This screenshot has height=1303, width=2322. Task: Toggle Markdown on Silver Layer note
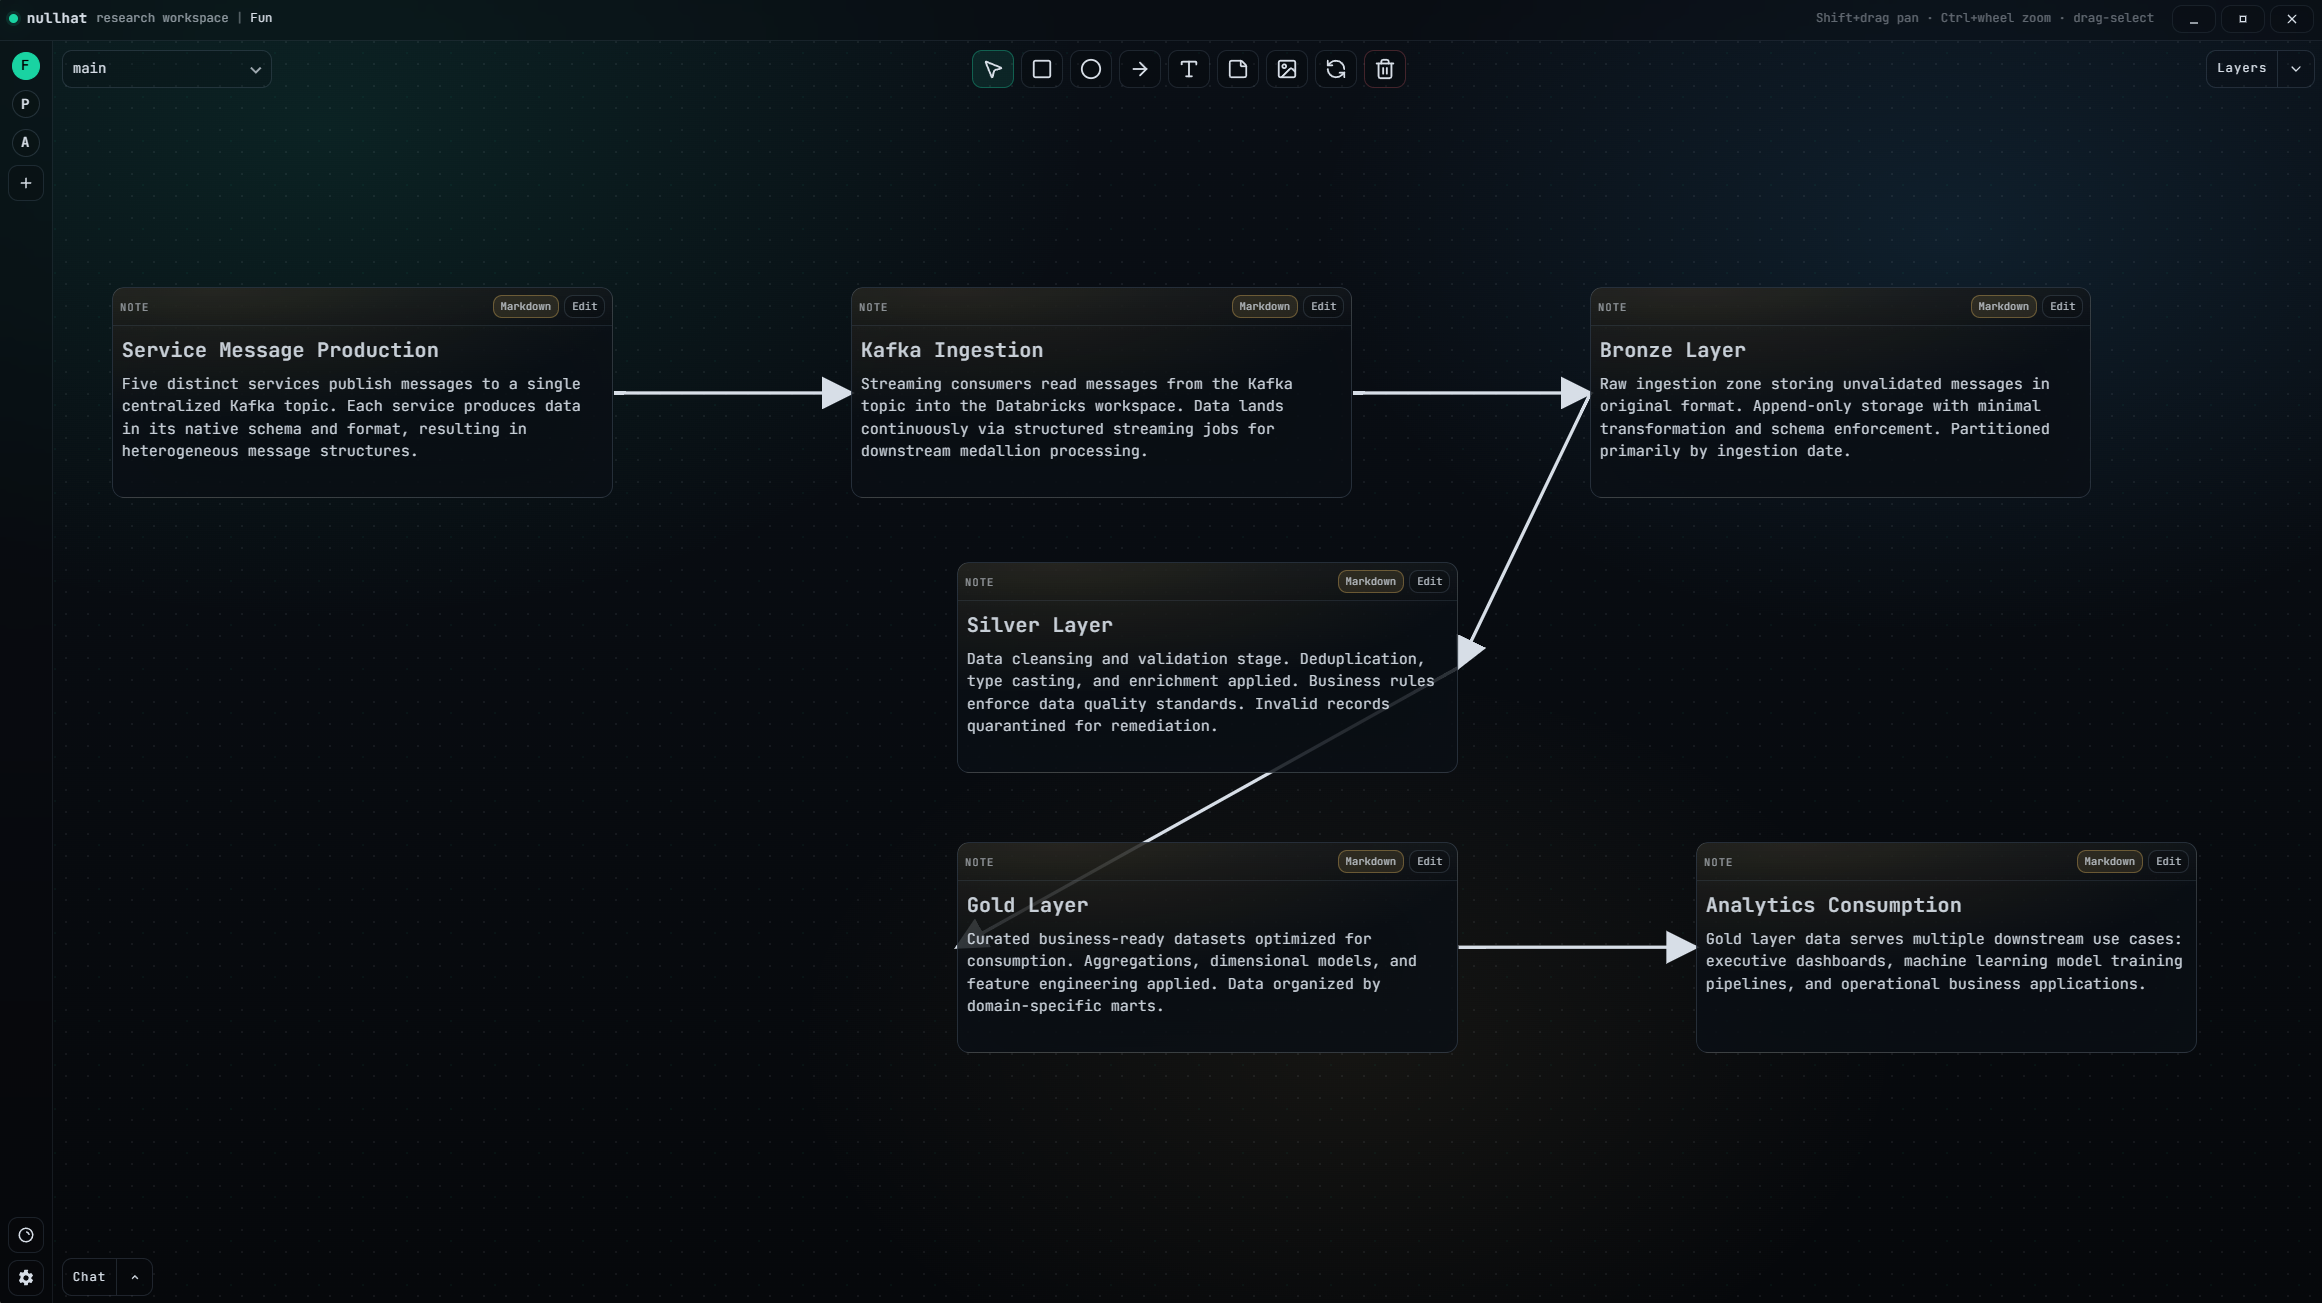1370,582
